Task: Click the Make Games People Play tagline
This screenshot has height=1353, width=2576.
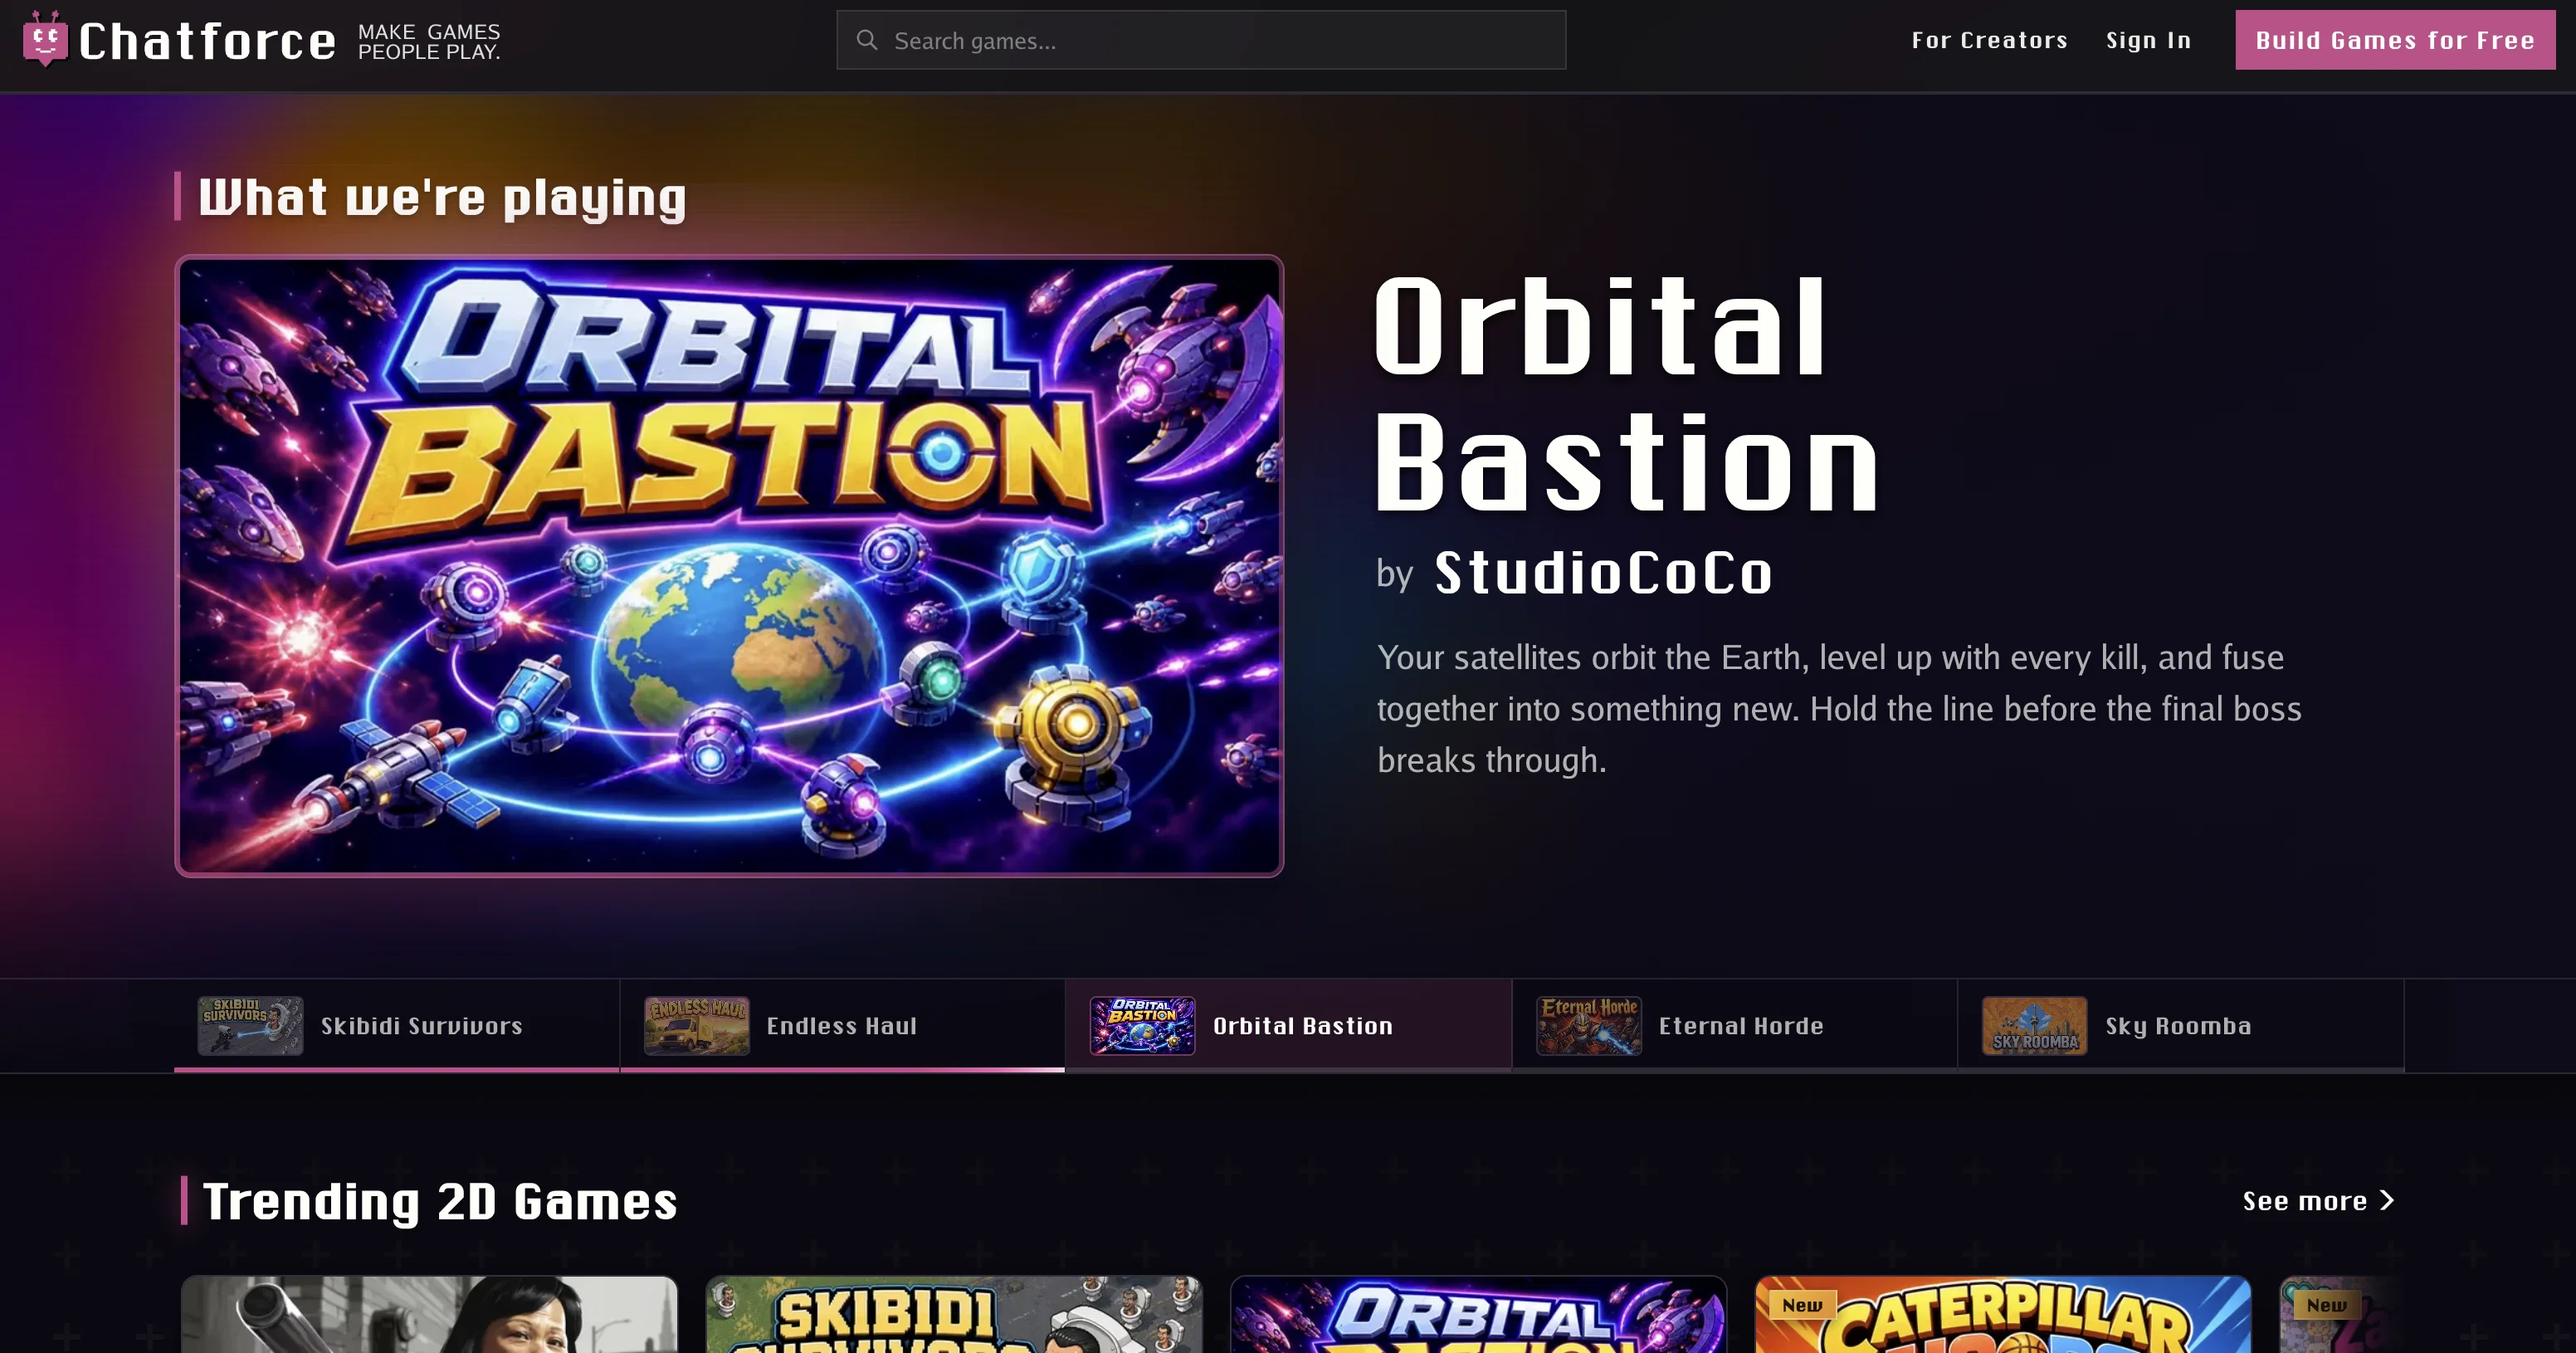Action: [429, 42]
